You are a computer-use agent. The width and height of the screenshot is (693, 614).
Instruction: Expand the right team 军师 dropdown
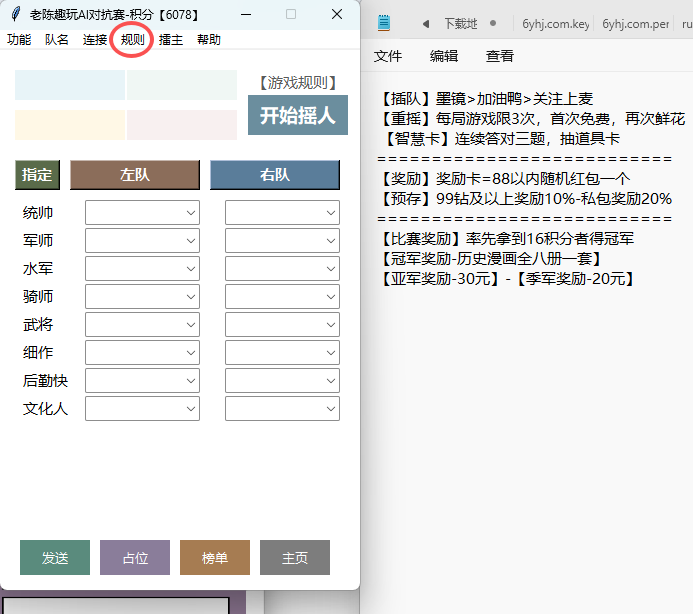point(282,241)
